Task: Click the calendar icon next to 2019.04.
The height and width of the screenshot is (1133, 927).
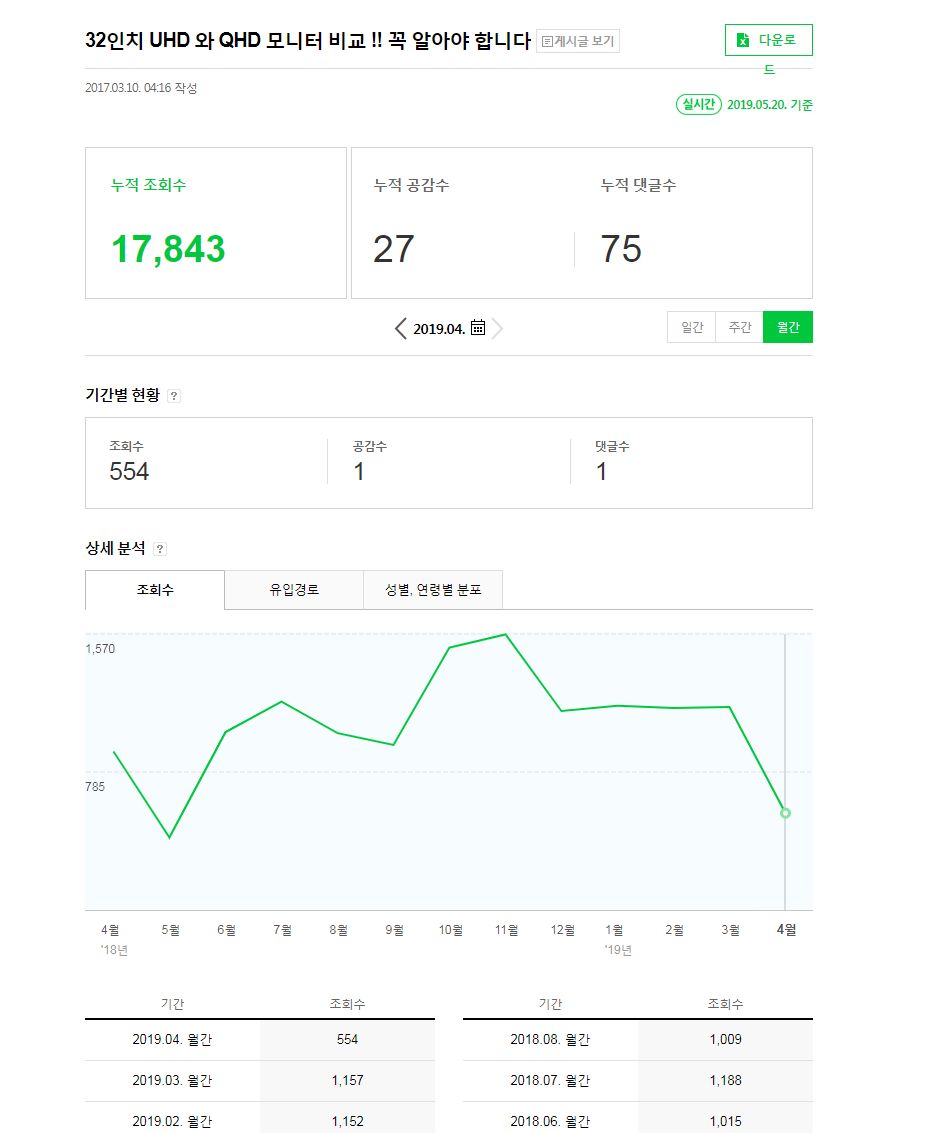Action: [478, 328]
